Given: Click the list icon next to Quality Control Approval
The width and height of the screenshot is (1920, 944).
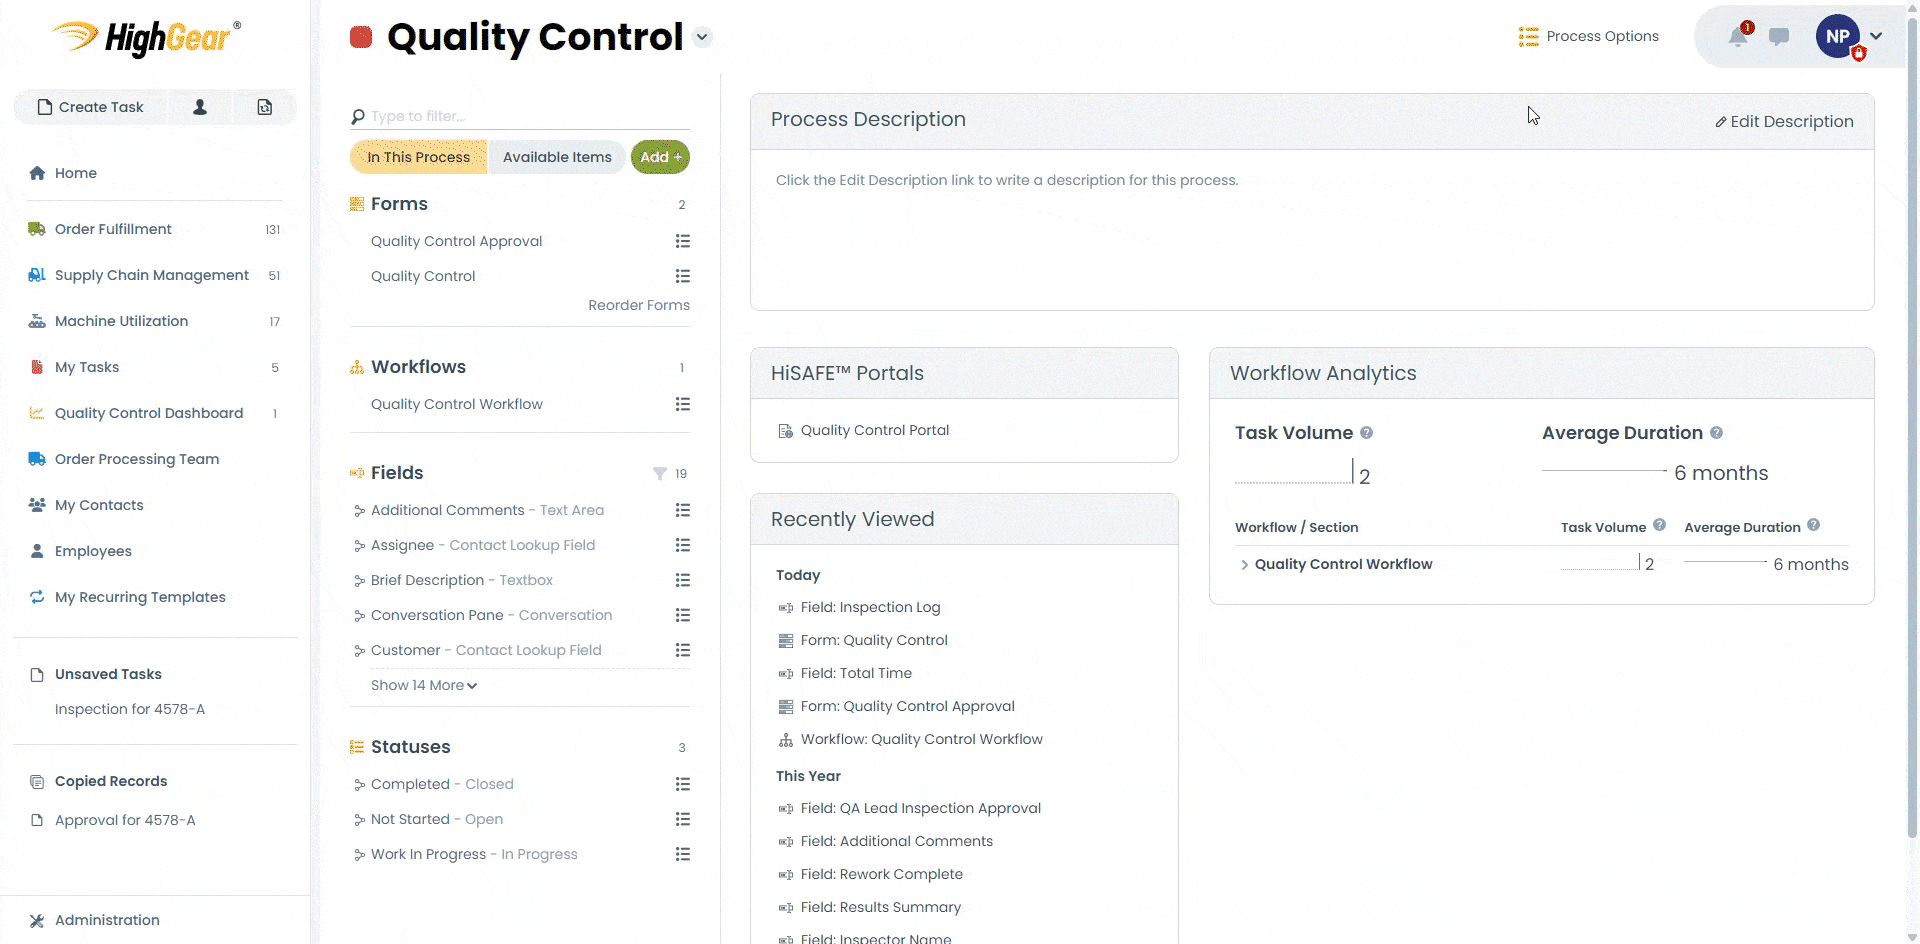Looking at the screenshot, I should (683, 241).
